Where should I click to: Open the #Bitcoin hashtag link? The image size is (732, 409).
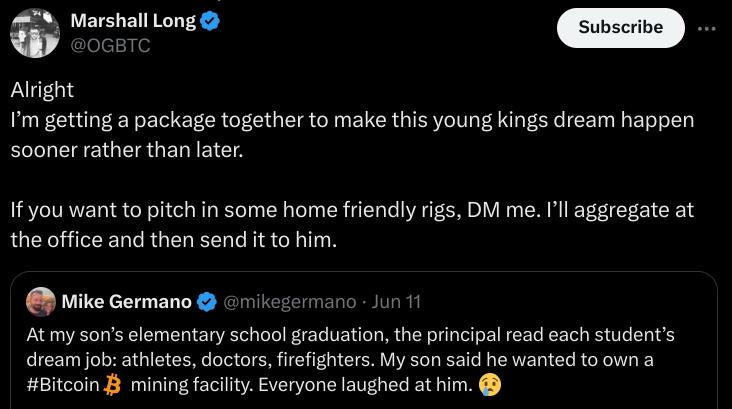(x=62, y=385)
